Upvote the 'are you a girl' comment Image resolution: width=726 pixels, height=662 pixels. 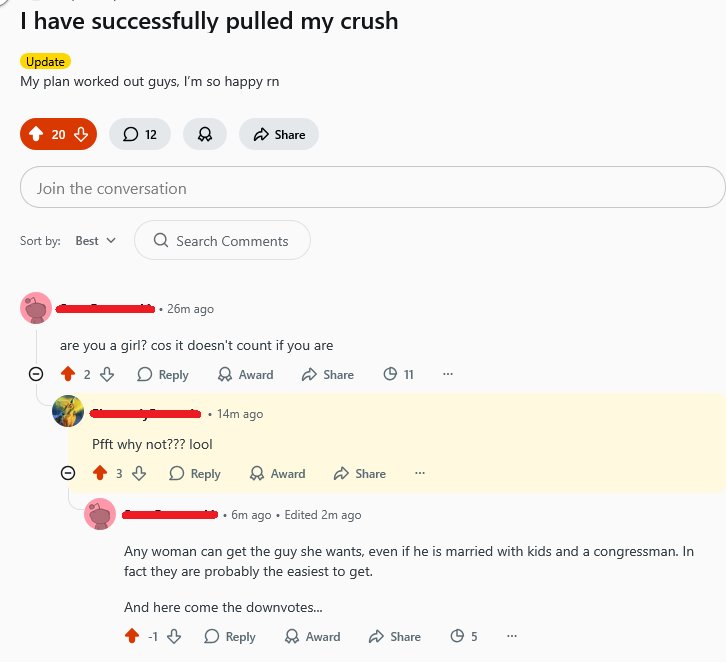(x=68, y=374)
